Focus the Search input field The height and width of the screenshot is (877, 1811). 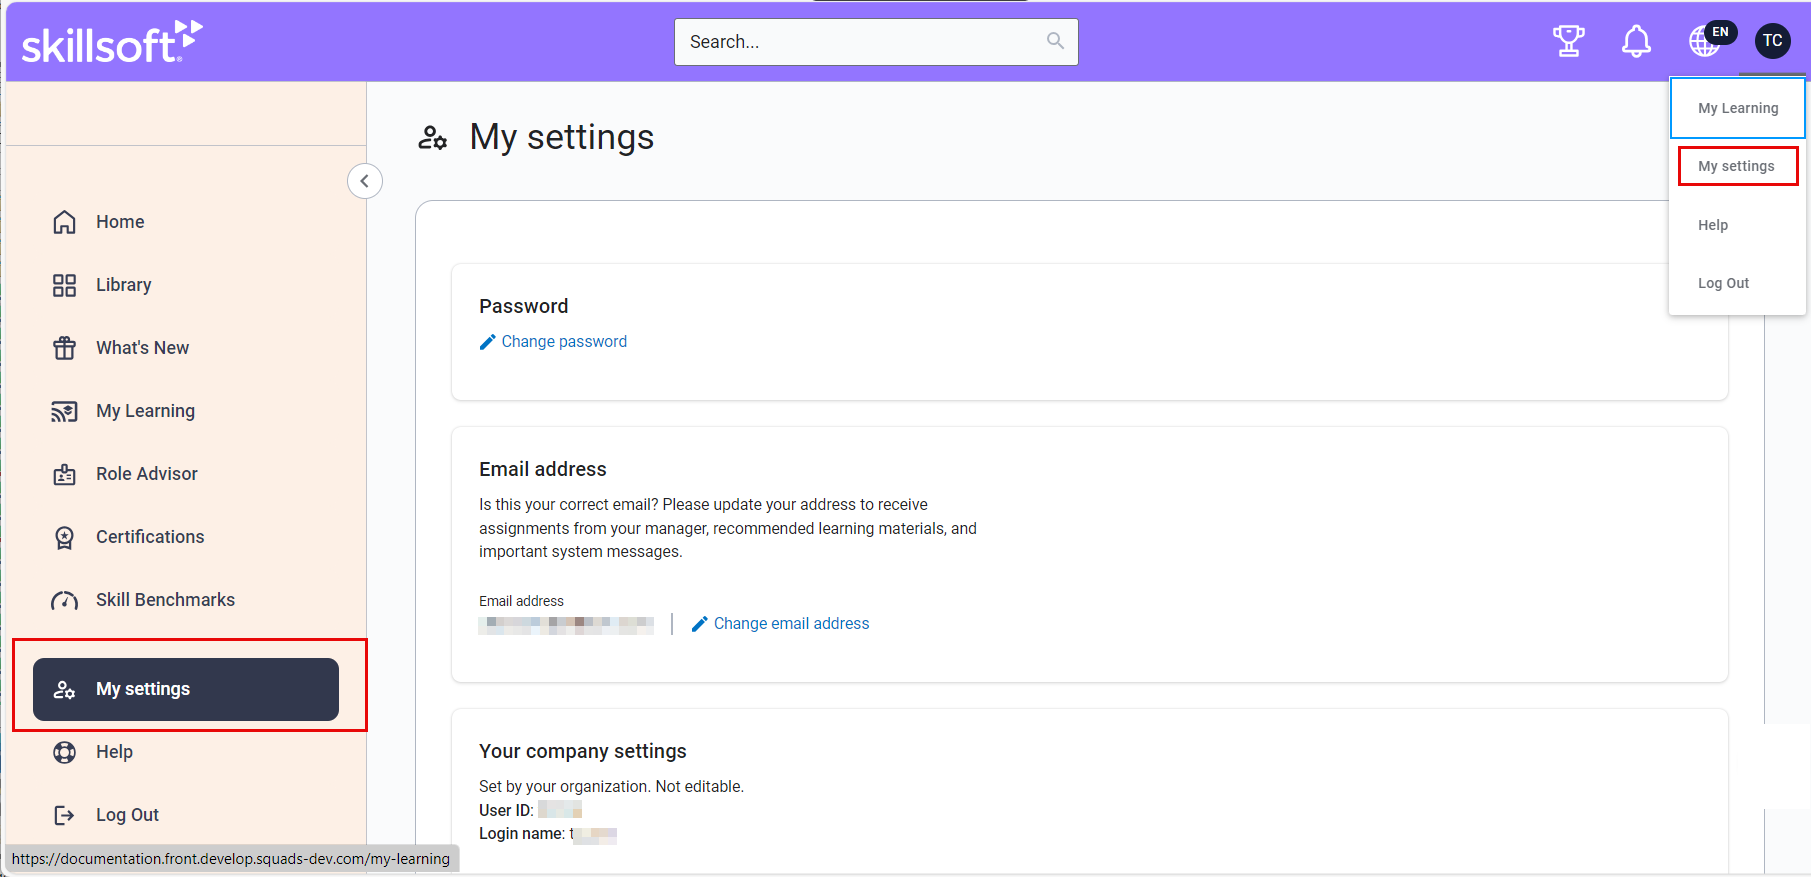(860, 42)
